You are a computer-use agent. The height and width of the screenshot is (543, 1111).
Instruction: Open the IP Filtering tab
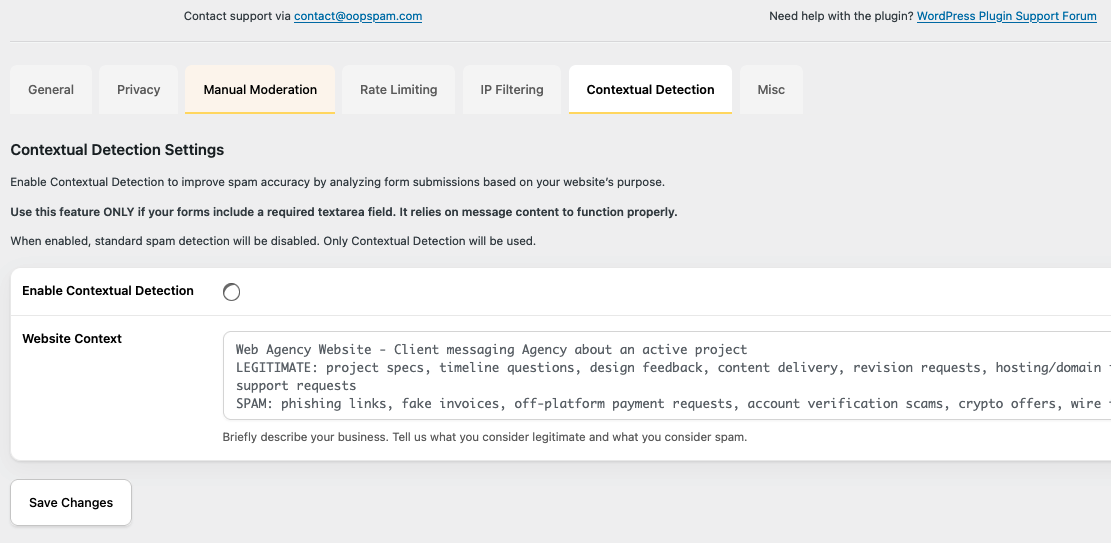[x=512, y=90]
